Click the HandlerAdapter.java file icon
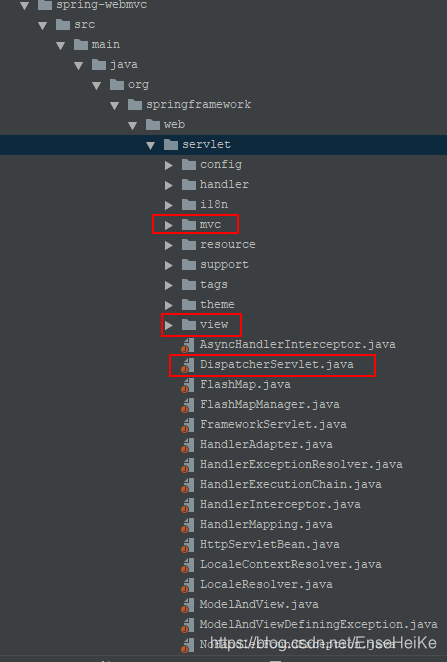 tap(188, 445)
